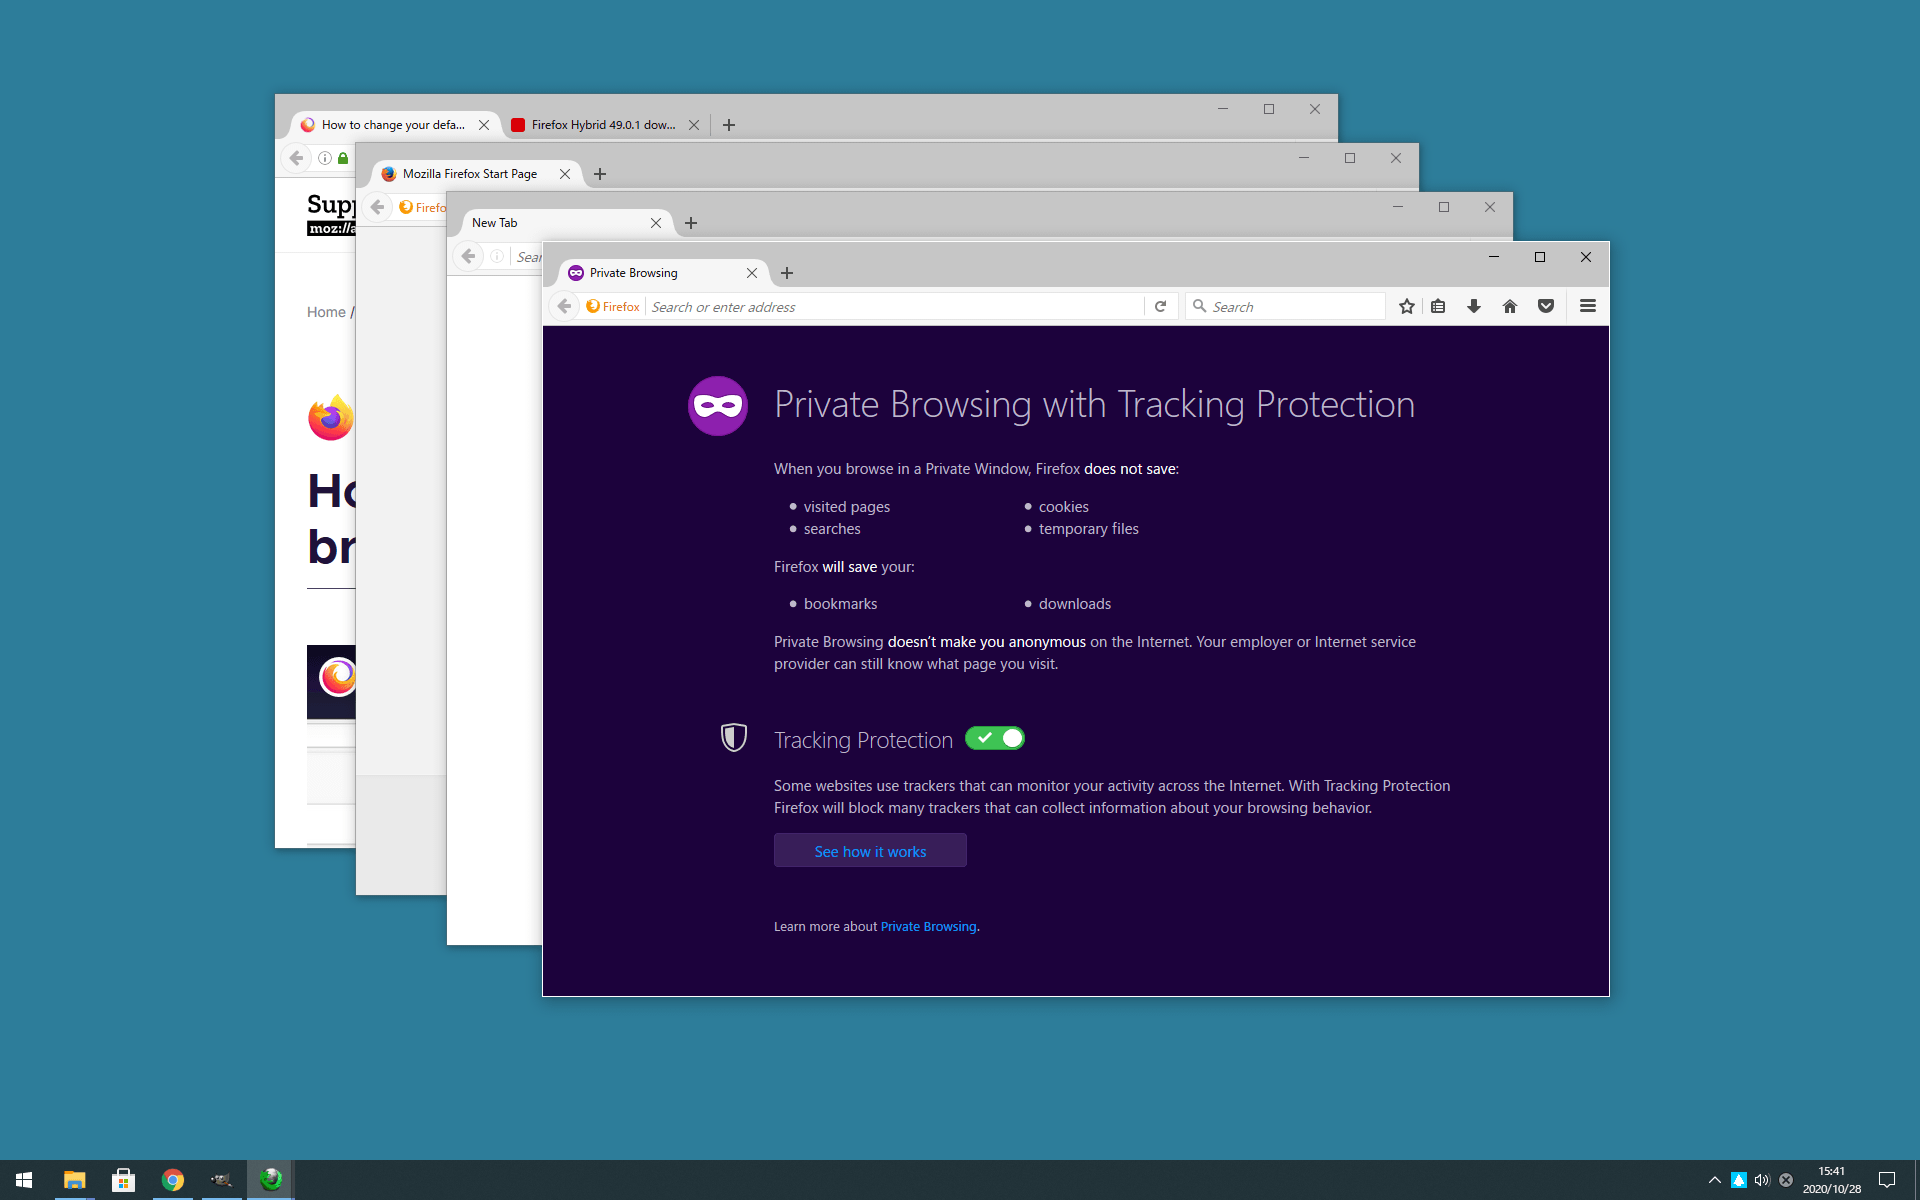Open Windows Start menu

pos(24,1180)
